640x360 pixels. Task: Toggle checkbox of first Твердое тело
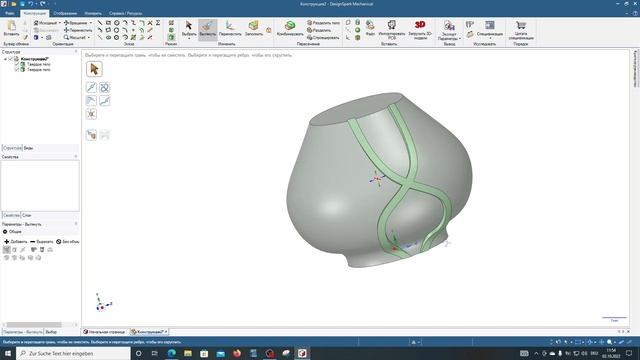coord(17,64)
